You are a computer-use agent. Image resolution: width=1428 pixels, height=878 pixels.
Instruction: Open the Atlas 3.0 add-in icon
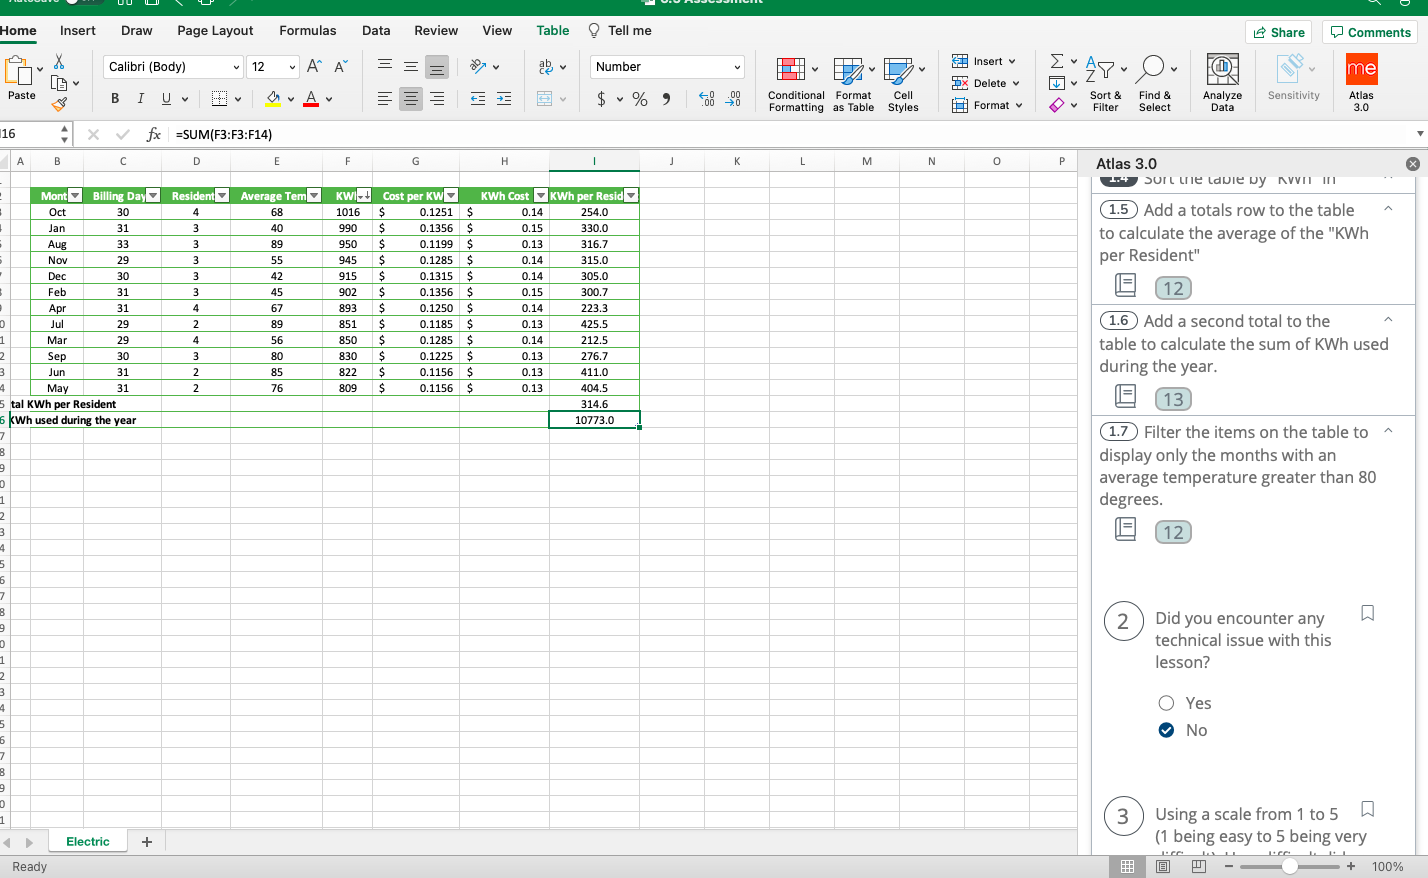[x=1361, y=83]
